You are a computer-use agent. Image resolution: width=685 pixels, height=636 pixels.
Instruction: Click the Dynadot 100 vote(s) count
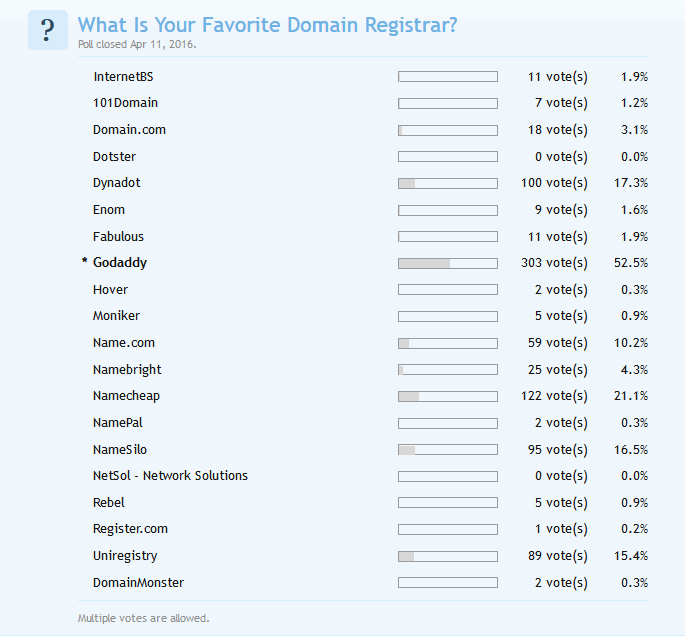554,183
